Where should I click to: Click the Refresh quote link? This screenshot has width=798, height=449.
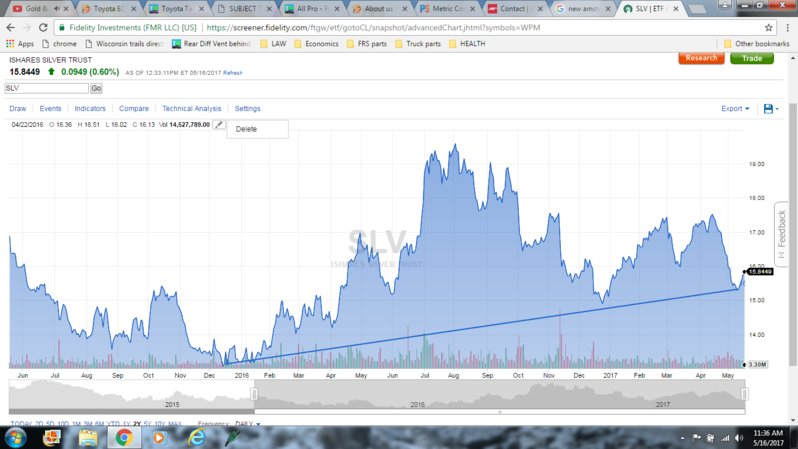[233, 73]
